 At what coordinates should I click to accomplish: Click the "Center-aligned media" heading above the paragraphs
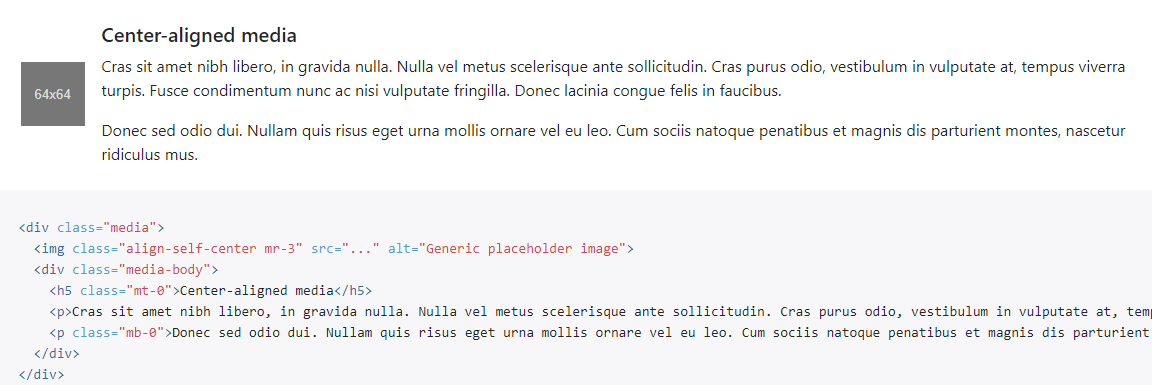pyautogui.click(x=199, y=35)
